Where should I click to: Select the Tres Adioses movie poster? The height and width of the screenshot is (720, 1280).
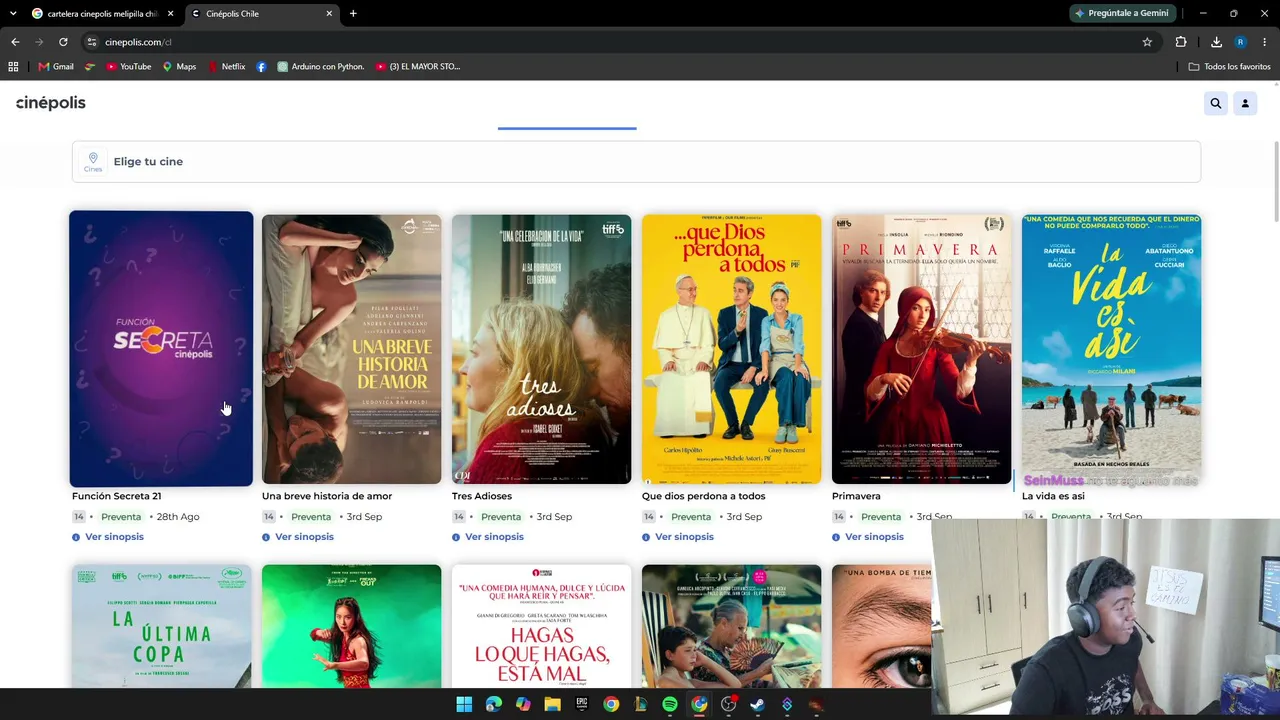(541, 349)
